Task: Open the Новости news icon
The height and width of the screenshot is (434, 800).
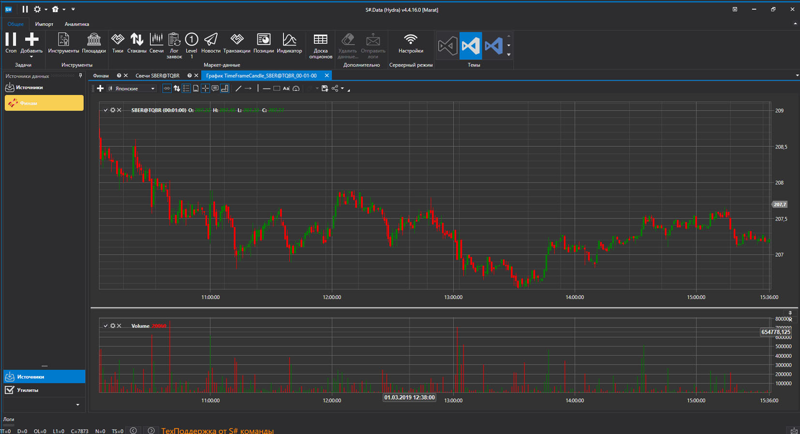Action: click(210, 42)
